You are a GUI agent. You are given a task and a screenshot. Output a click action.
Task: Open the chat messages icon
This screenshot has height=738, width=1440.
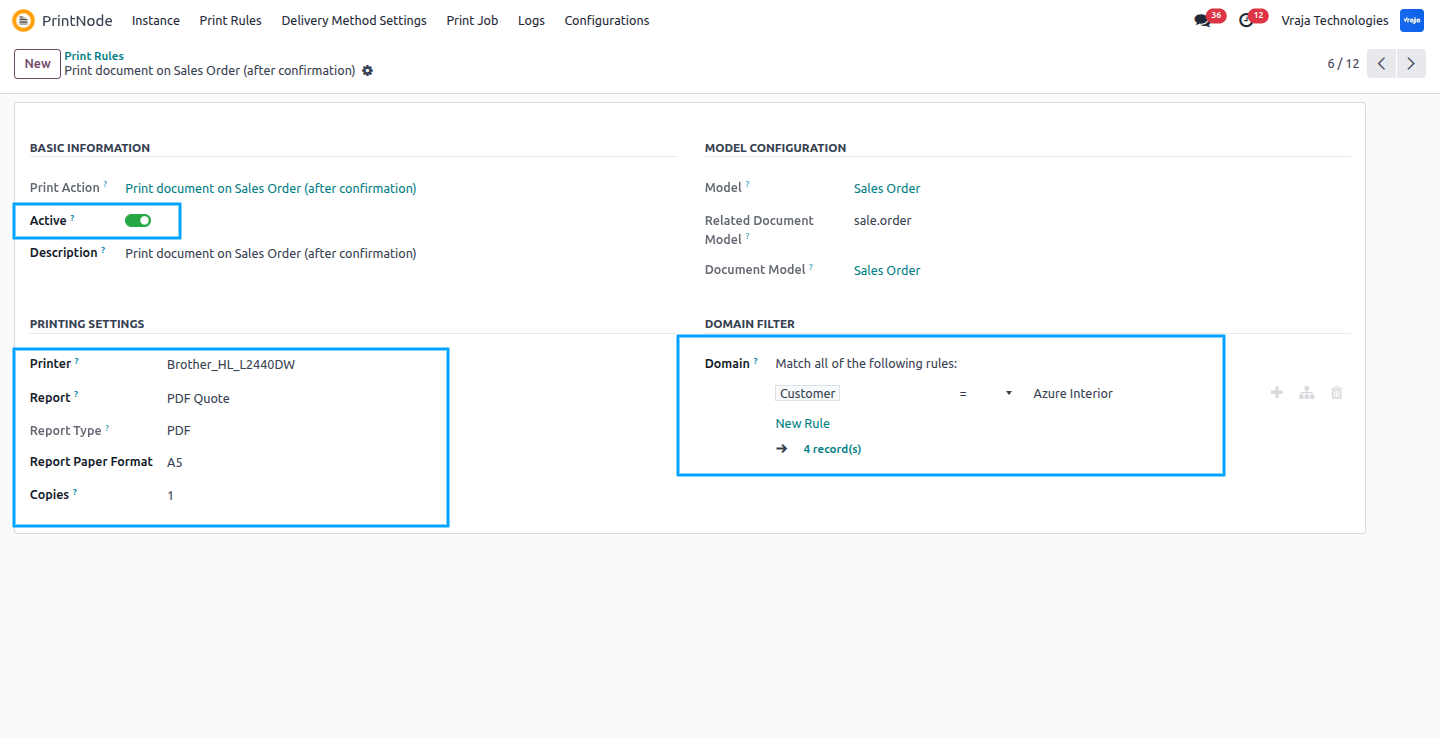click(x=1202, y=21)
